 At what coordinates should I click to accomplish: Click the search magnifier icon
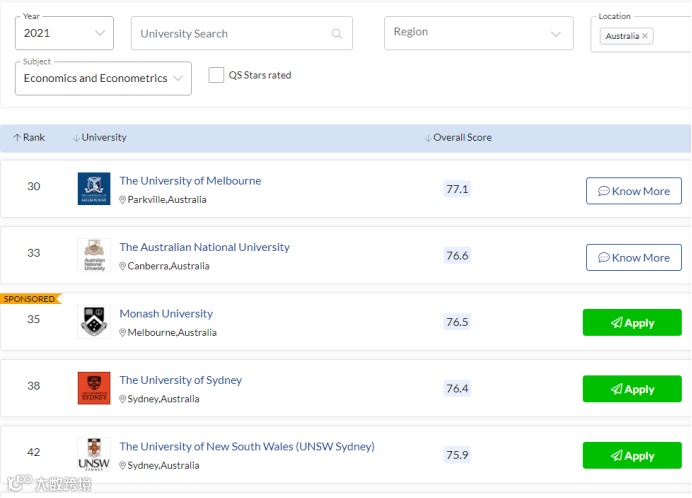tap(337, 34)
